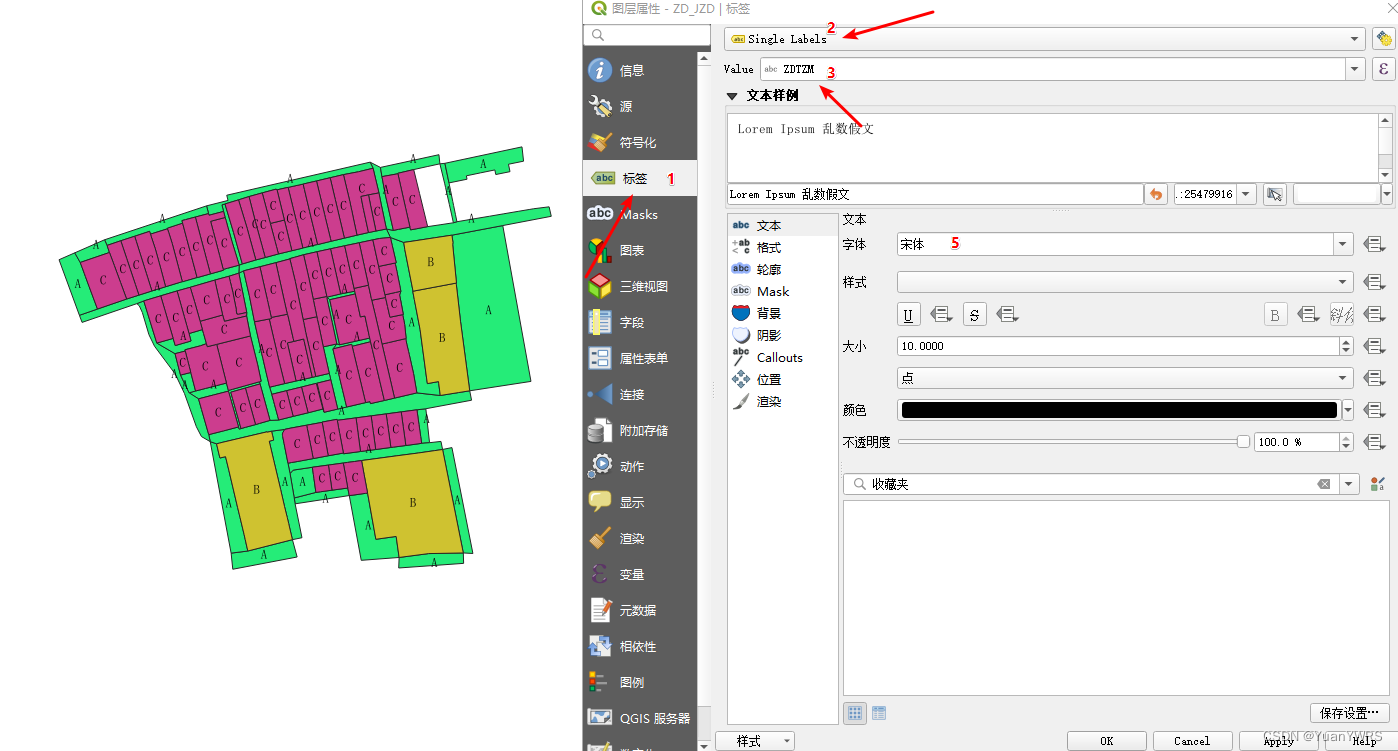Click the 三维视图 3D cube icon

[x=600, y=286]
